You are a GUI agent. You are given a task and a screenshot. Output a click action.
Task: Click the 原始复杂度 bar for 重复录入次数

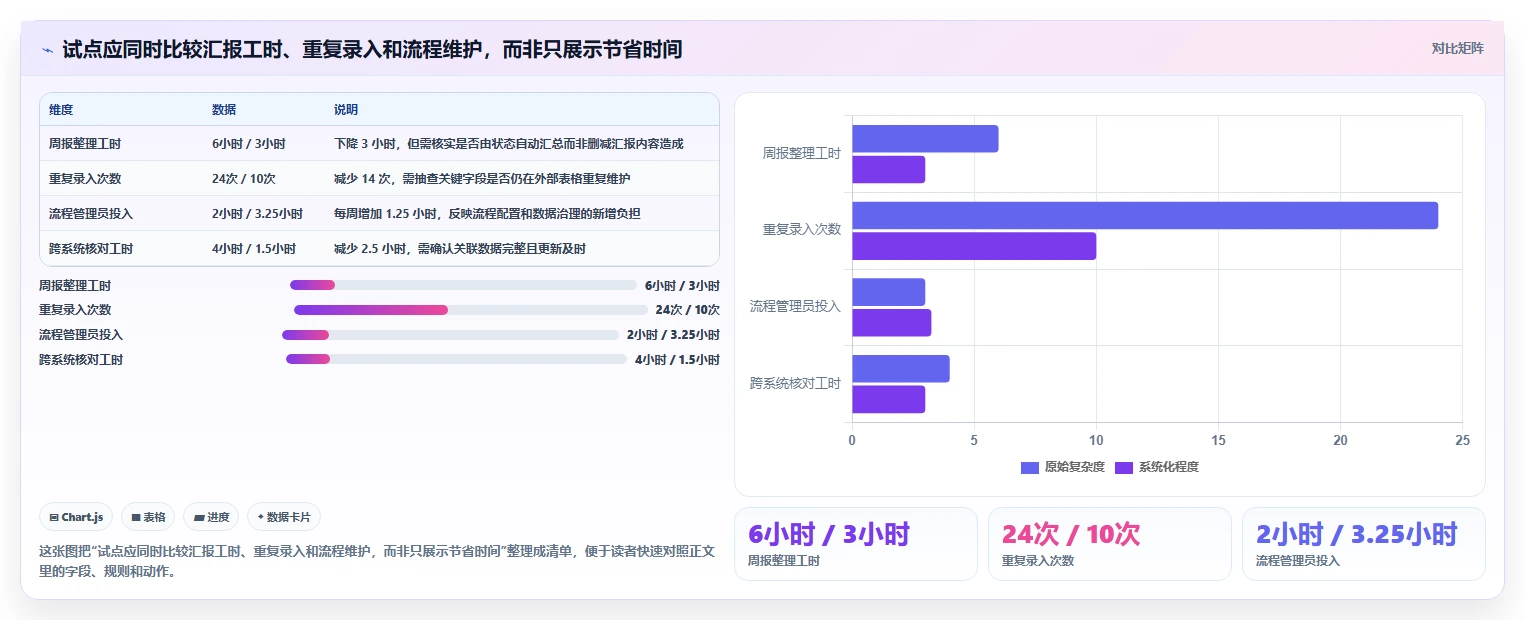pyautogui.click(x=1145, y=215)
